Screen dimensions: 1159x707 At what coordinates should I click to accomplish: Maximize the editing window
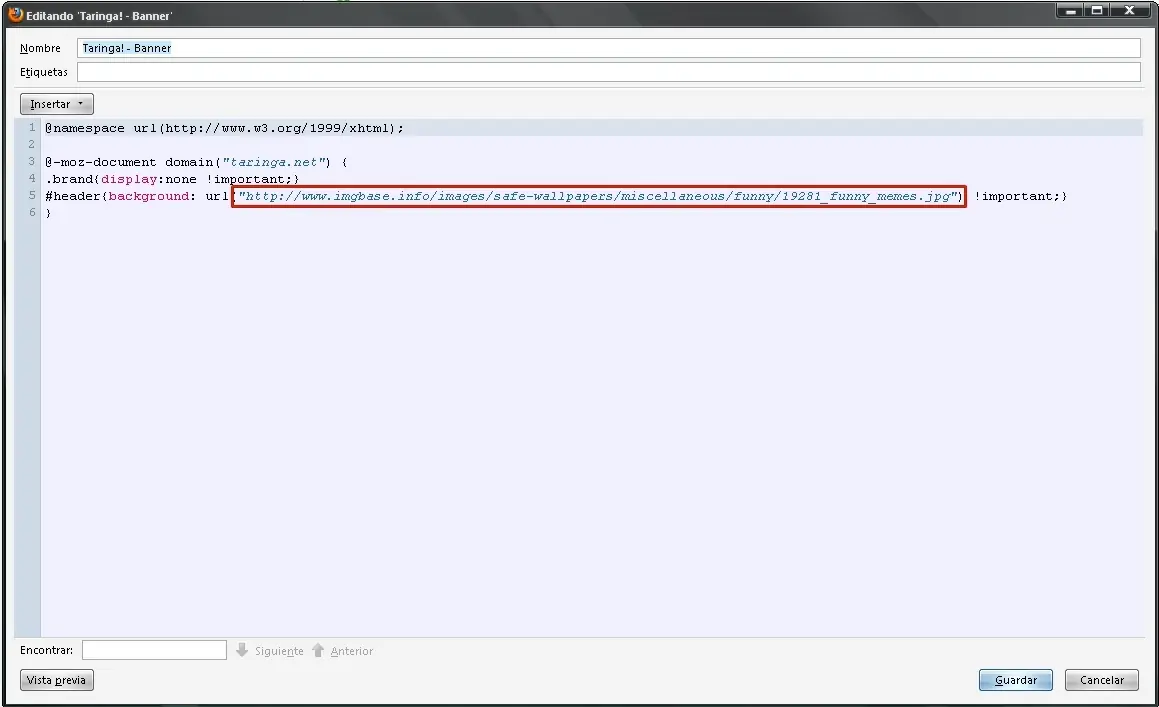1098,10
